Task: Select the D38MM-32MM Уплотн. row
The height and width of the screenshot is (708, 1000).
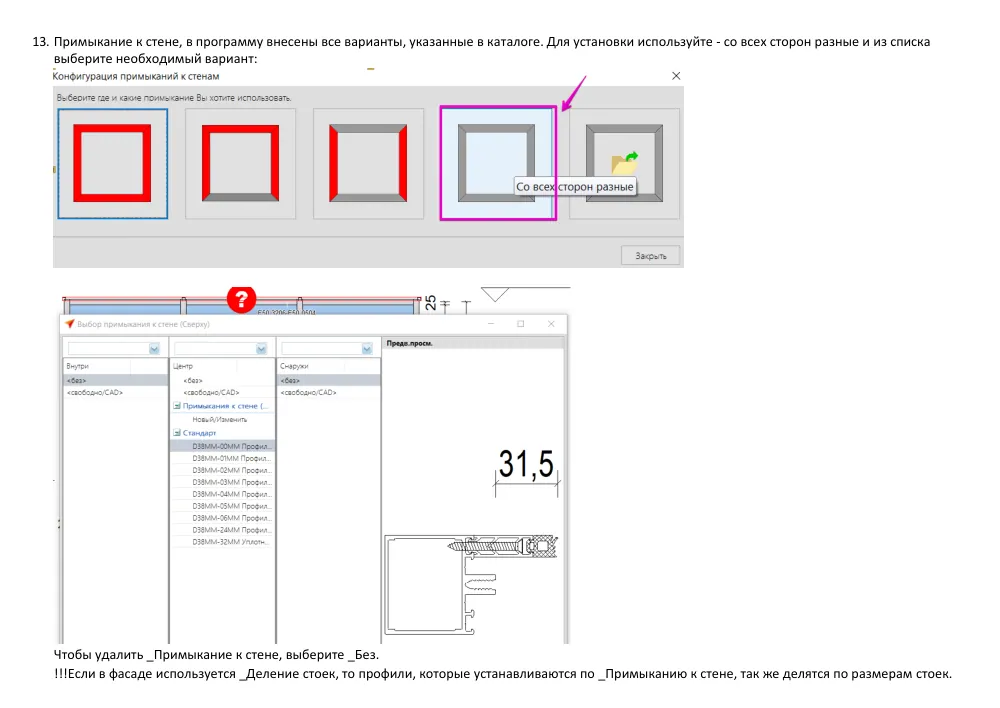Action: click(223, 542)
